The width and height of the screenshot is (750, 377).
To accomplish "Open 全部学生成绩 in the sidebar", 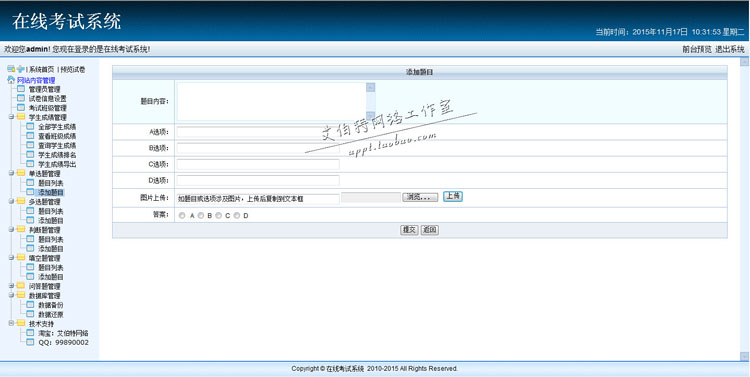I will (x=57, y=127).
